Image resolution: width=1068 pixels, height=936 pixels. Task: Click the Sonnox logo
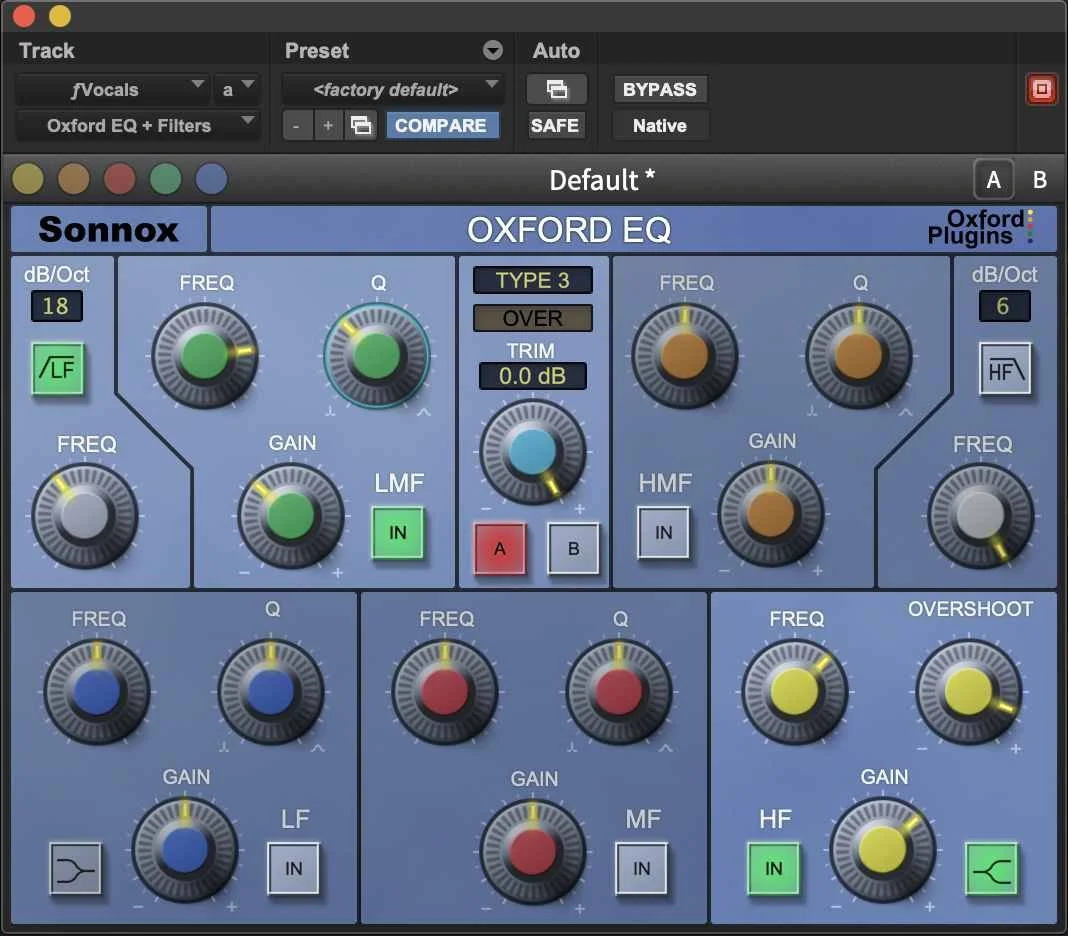(x=109, y=230)
